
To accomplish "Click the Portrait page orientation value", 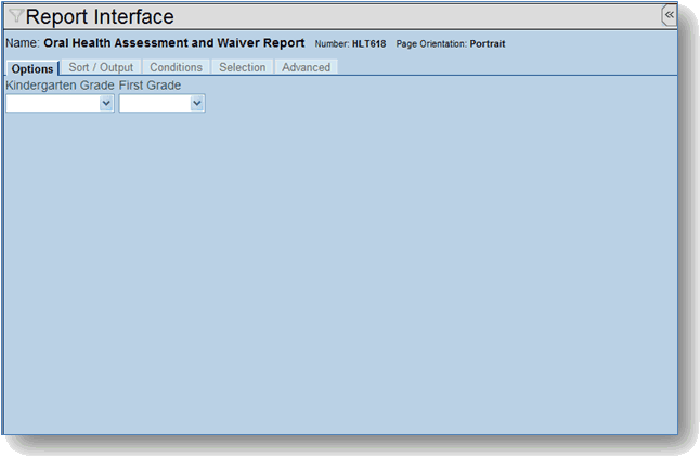I will [x=487, y=44].
